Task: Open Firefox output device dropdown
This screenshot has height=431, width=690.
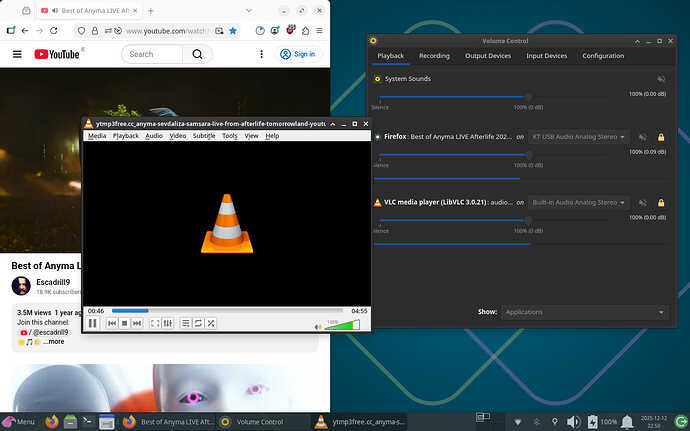Action: coord(579,136)
